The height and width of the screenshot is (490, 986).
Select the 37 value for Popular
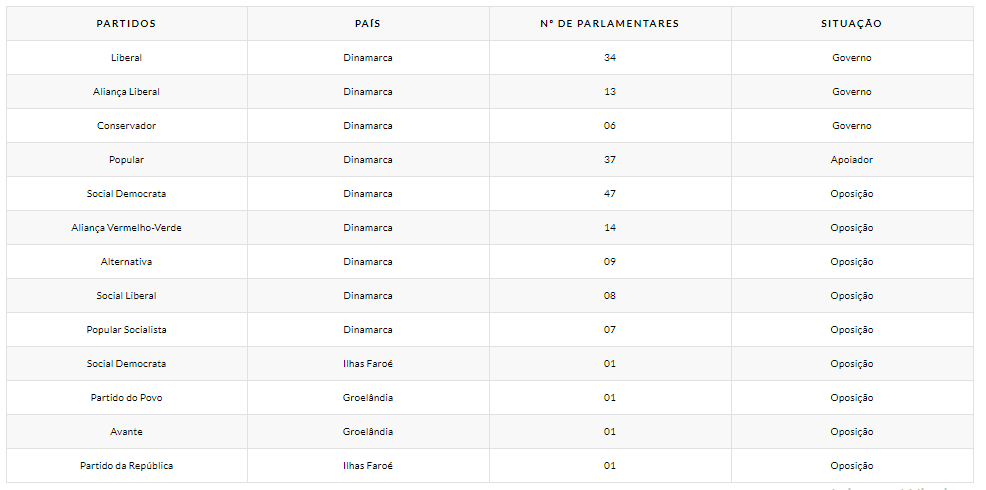(609, 160)
